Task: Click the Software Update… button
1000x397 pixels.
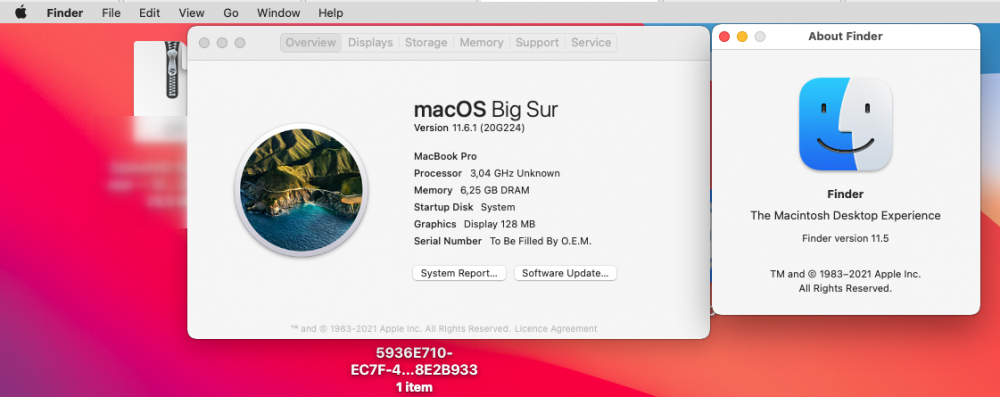Action: tap(565, 273)
